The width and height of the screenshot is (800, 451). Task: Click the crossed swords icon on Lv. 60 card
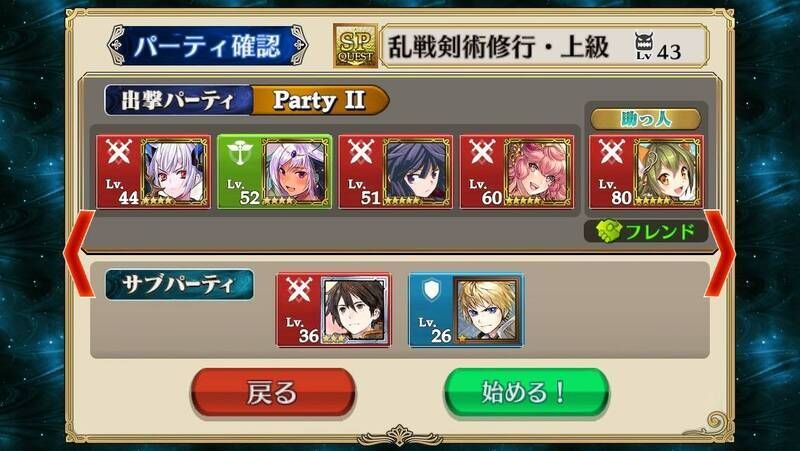tap(482, 152)
